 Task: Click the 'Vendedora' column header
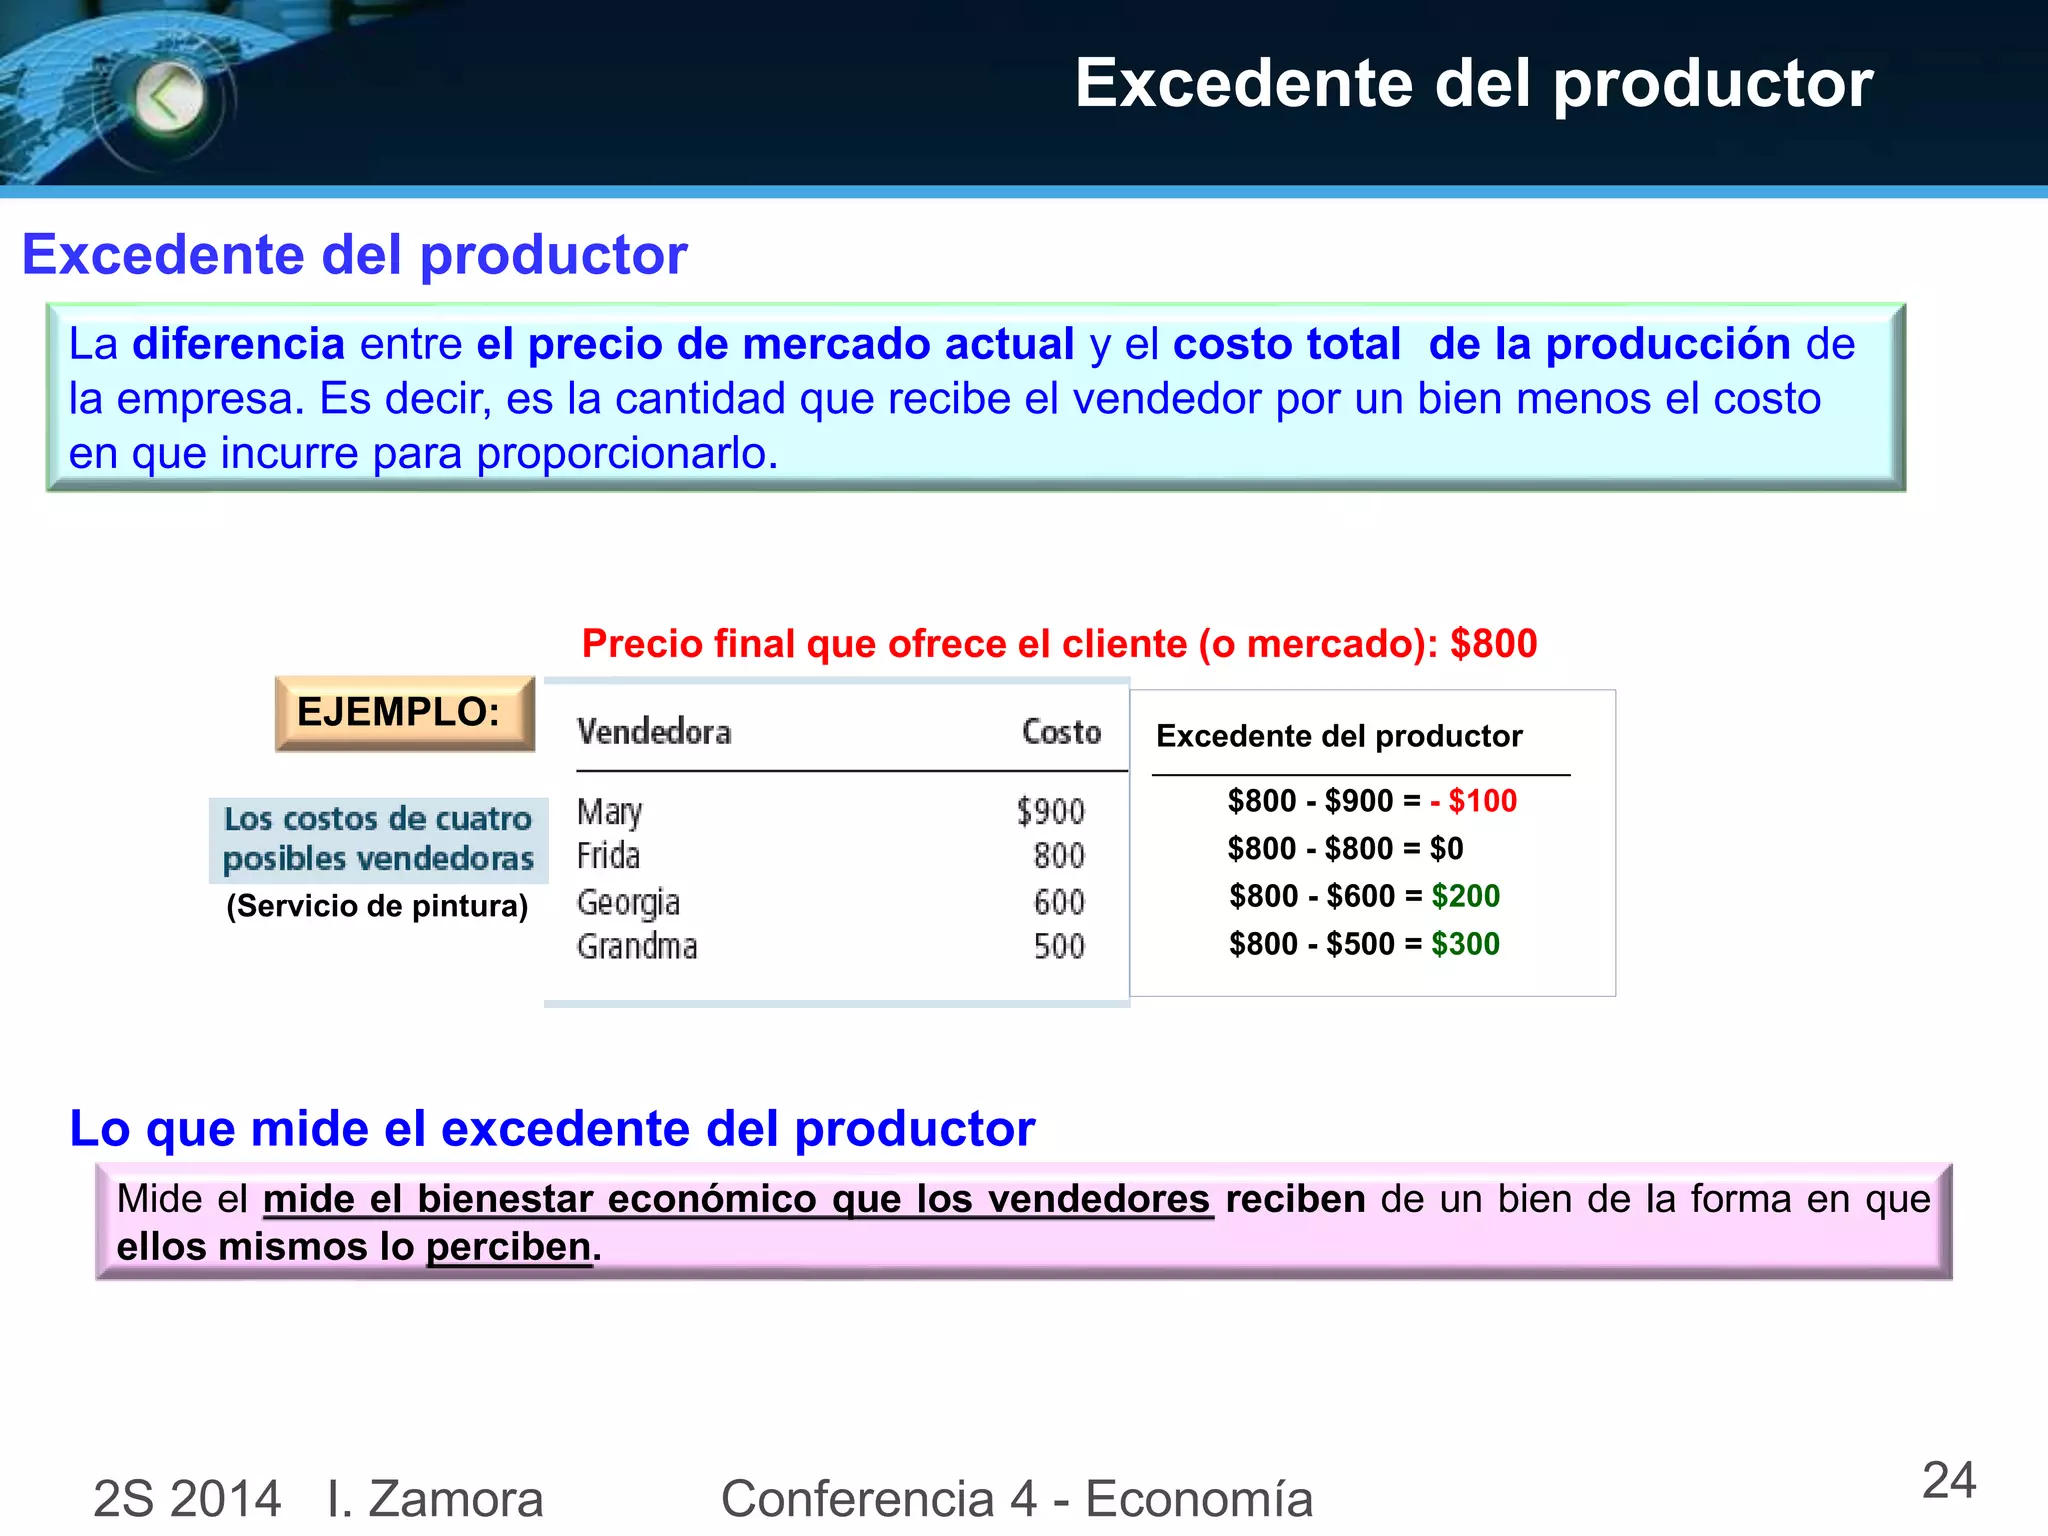point(654,732)
